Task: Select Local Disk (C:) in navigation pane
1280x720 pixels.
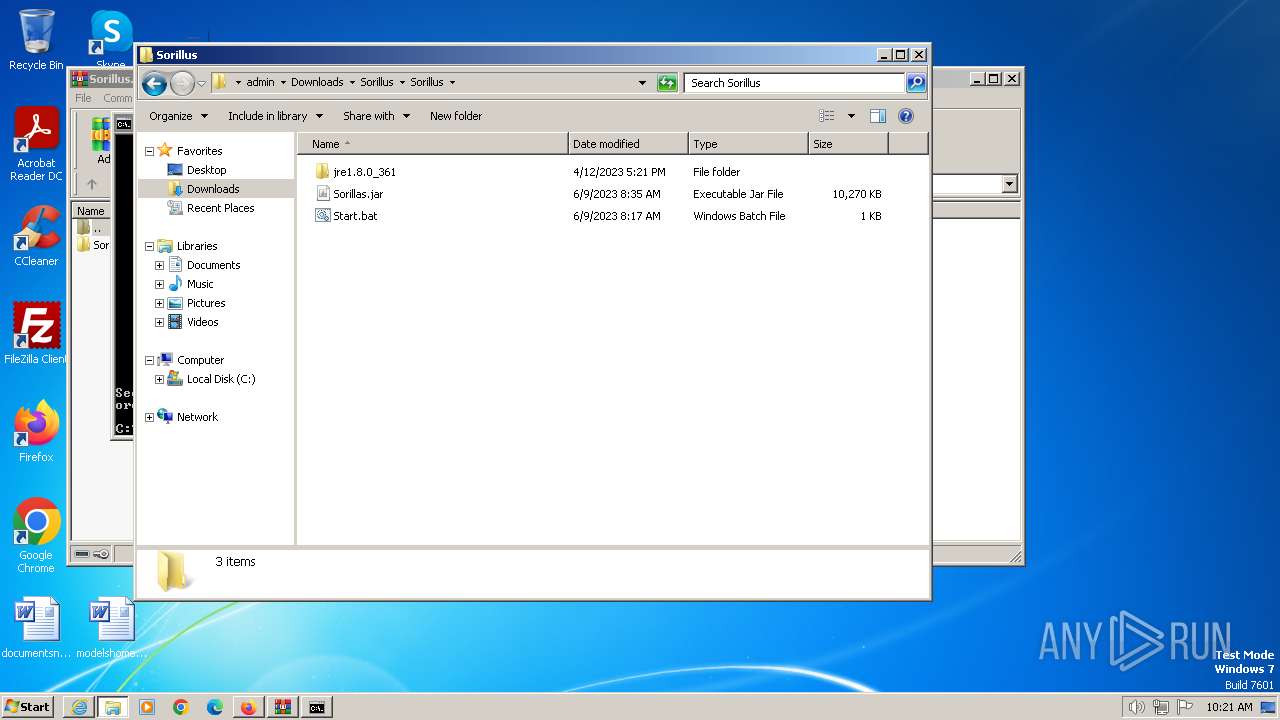Action: tap(220, 379)
